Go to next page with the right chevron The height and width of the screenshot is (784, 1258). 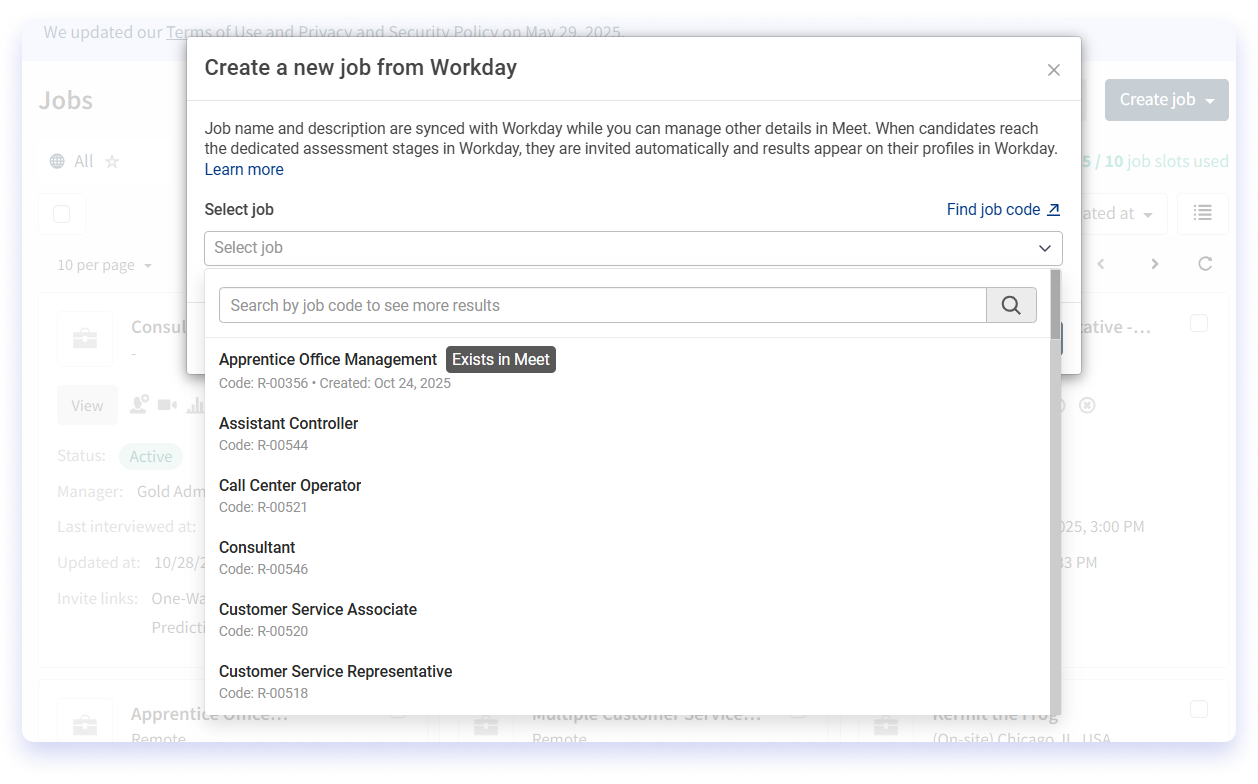(x=1154, y=264)
